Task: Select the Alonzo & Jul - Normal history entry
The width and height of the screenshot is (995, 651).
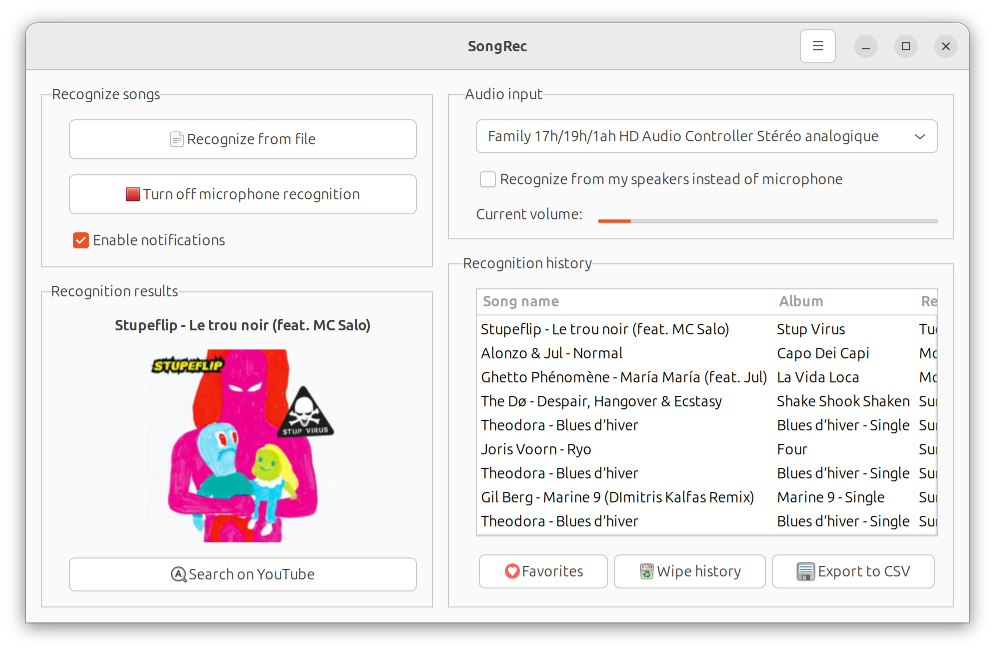Action: (552, 353)
